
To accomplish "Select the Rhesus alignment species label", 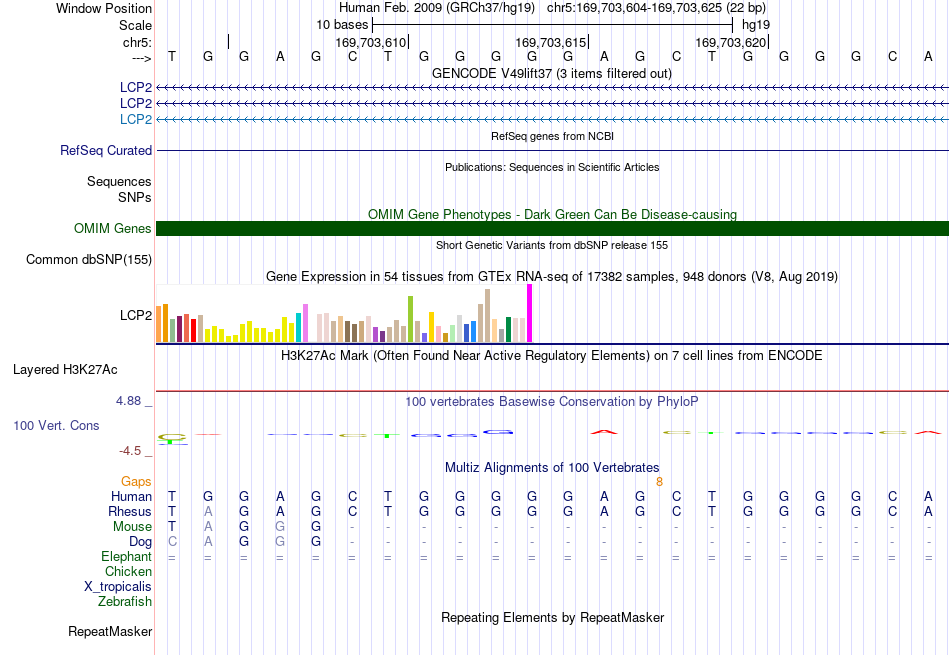I will coord(130,511).
